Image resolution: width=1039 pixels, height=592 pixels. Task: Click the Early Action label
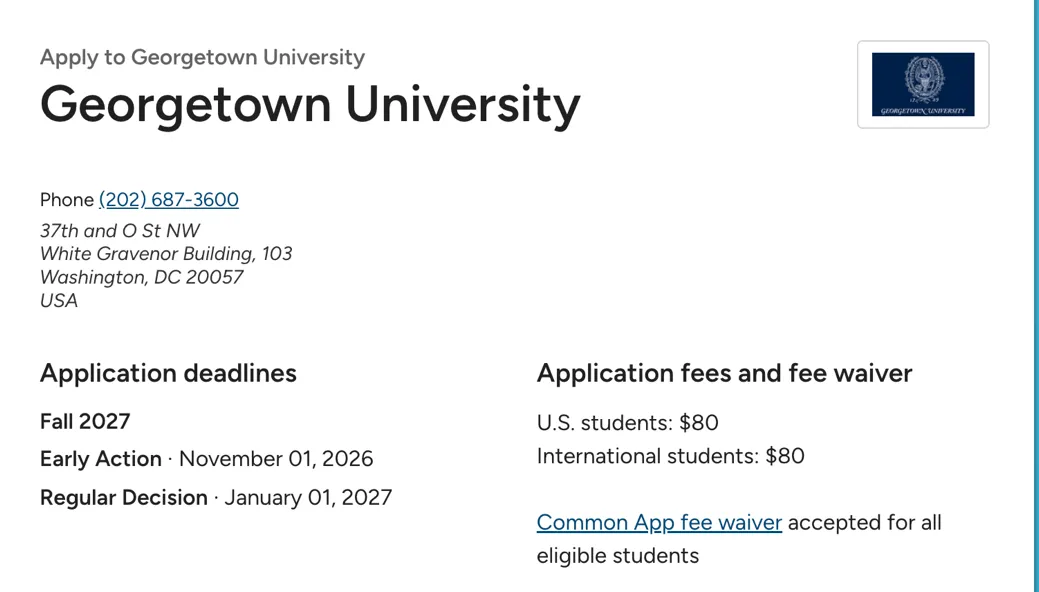(x=101, y=459)
